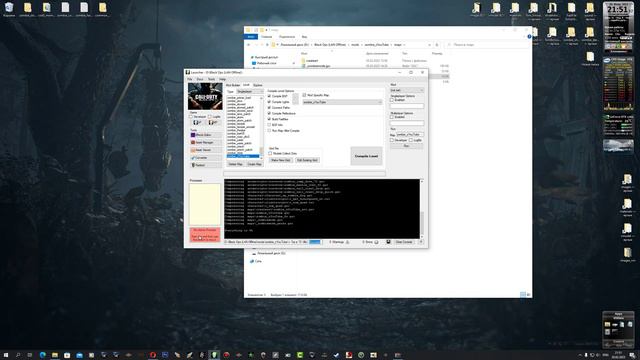This screenshot has width=640, height=360.
Task: Click errors icon in Launcher status bar
Action: [376, 242]
